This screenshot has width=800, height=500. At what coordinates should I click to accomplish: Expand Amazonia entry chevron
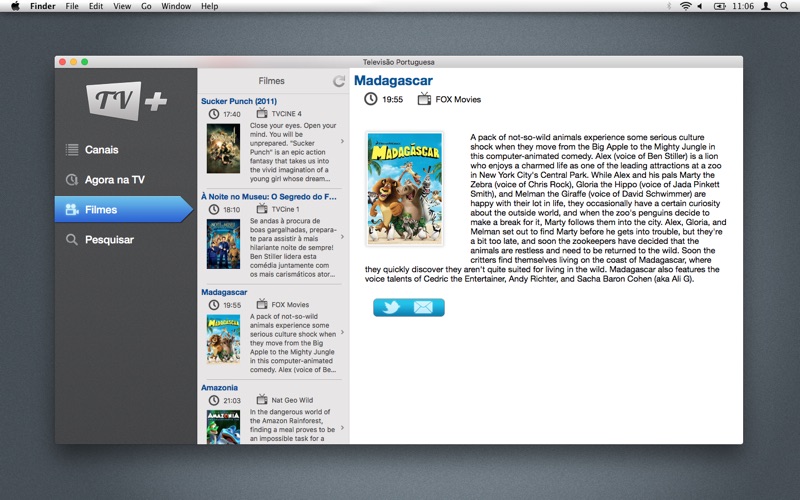tap(342, 428)
